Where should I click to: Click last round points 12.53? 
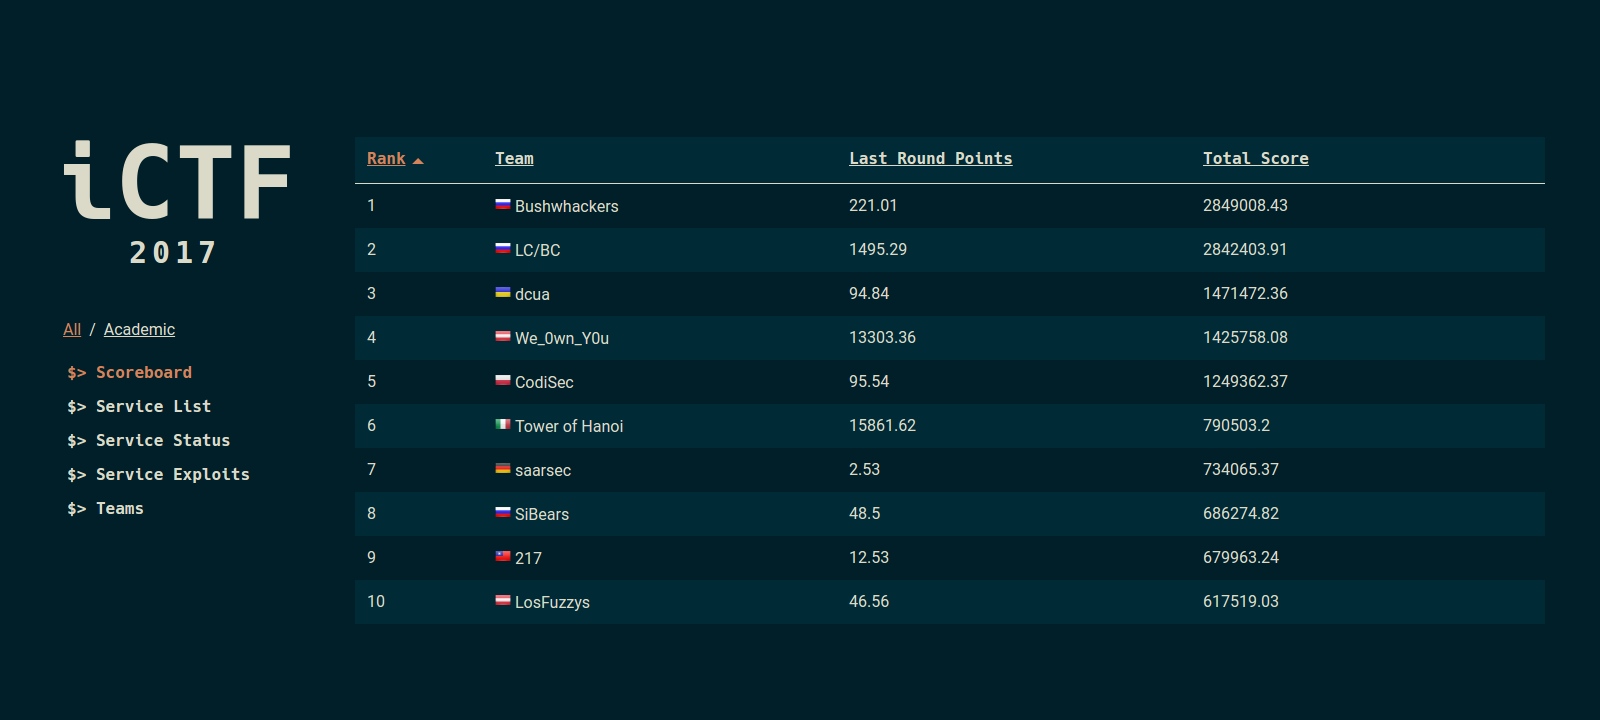coord(869,557)
